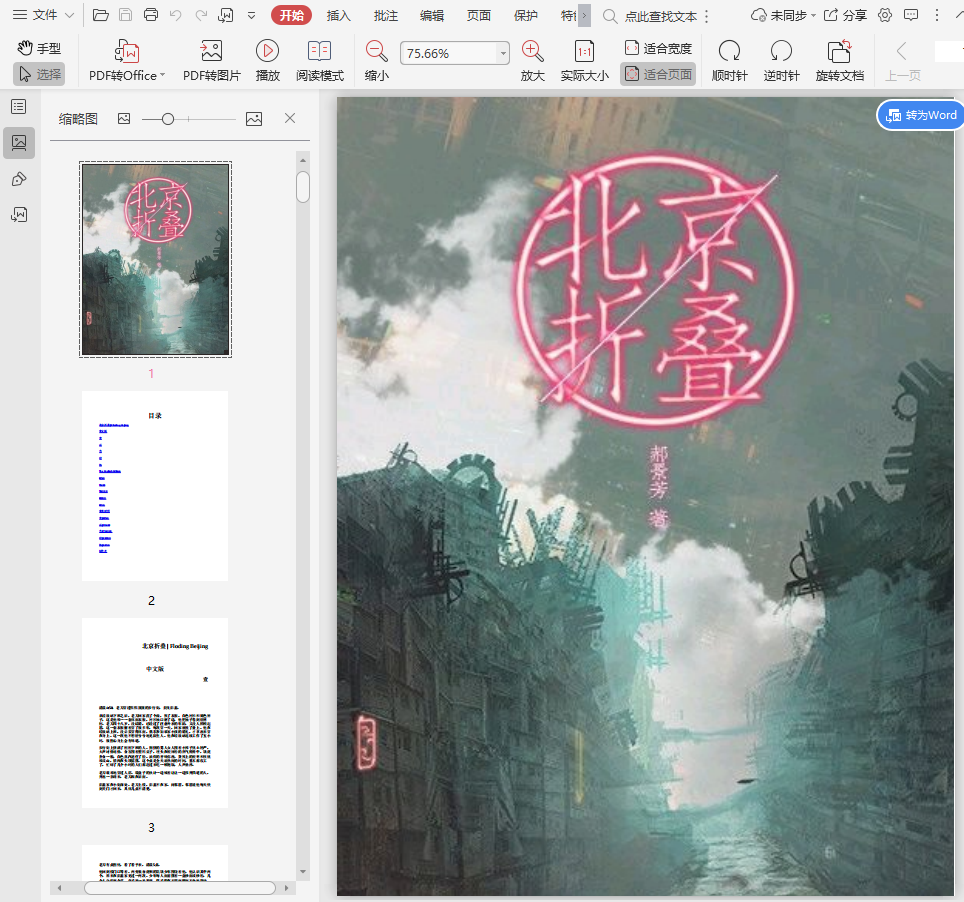Click the small thumbnail size icon

coord(124,119)
